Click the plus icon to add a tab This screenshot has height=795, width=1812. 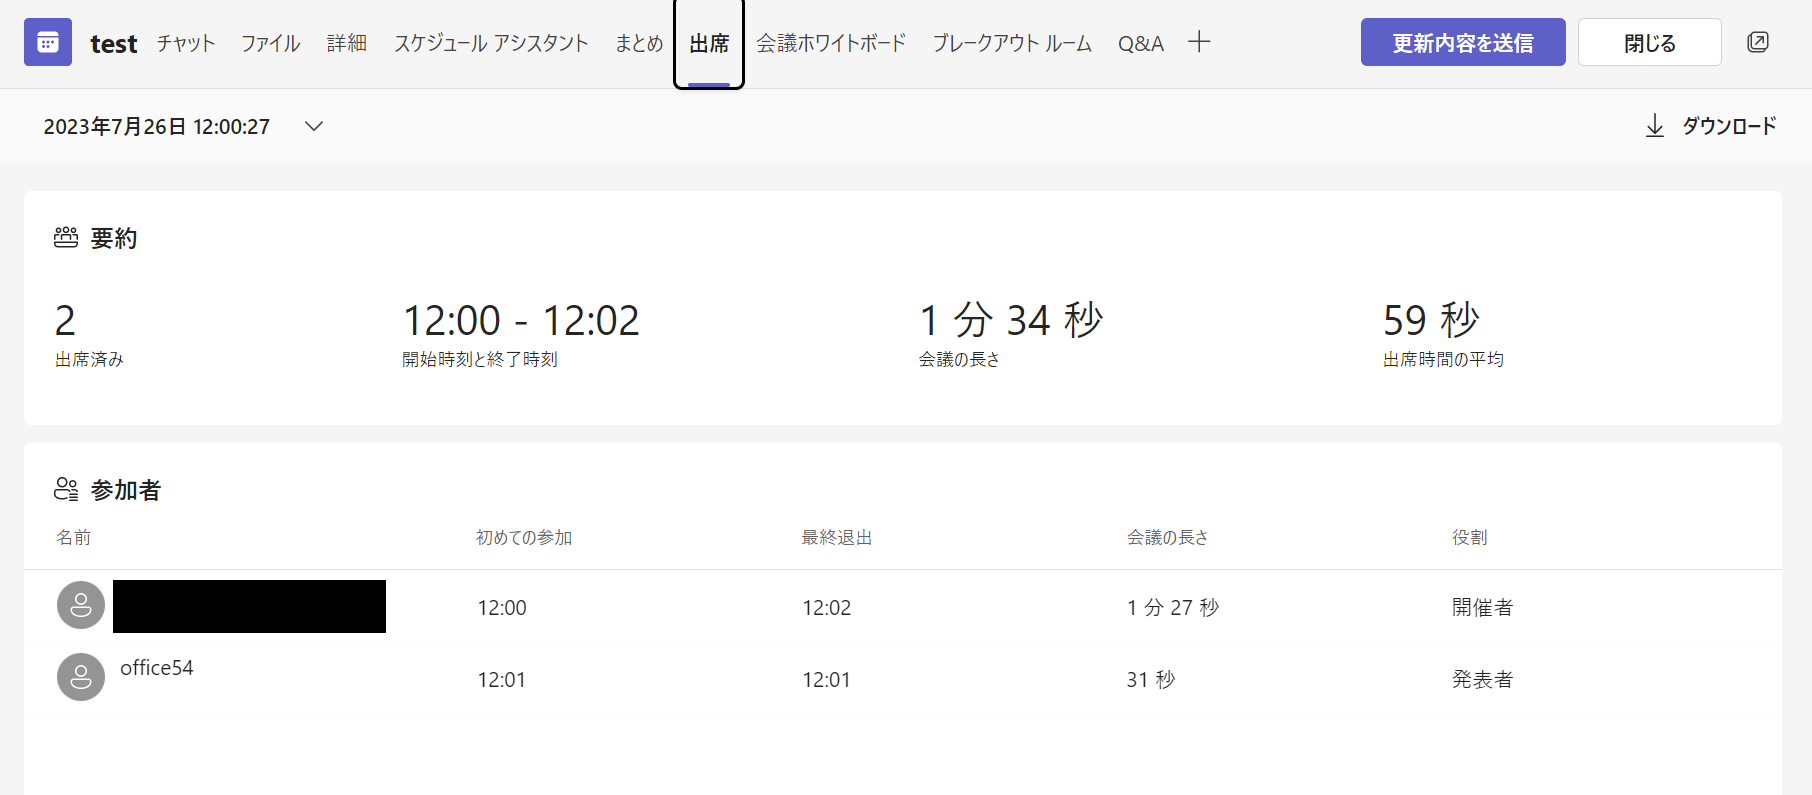[x=1199, y=42]
